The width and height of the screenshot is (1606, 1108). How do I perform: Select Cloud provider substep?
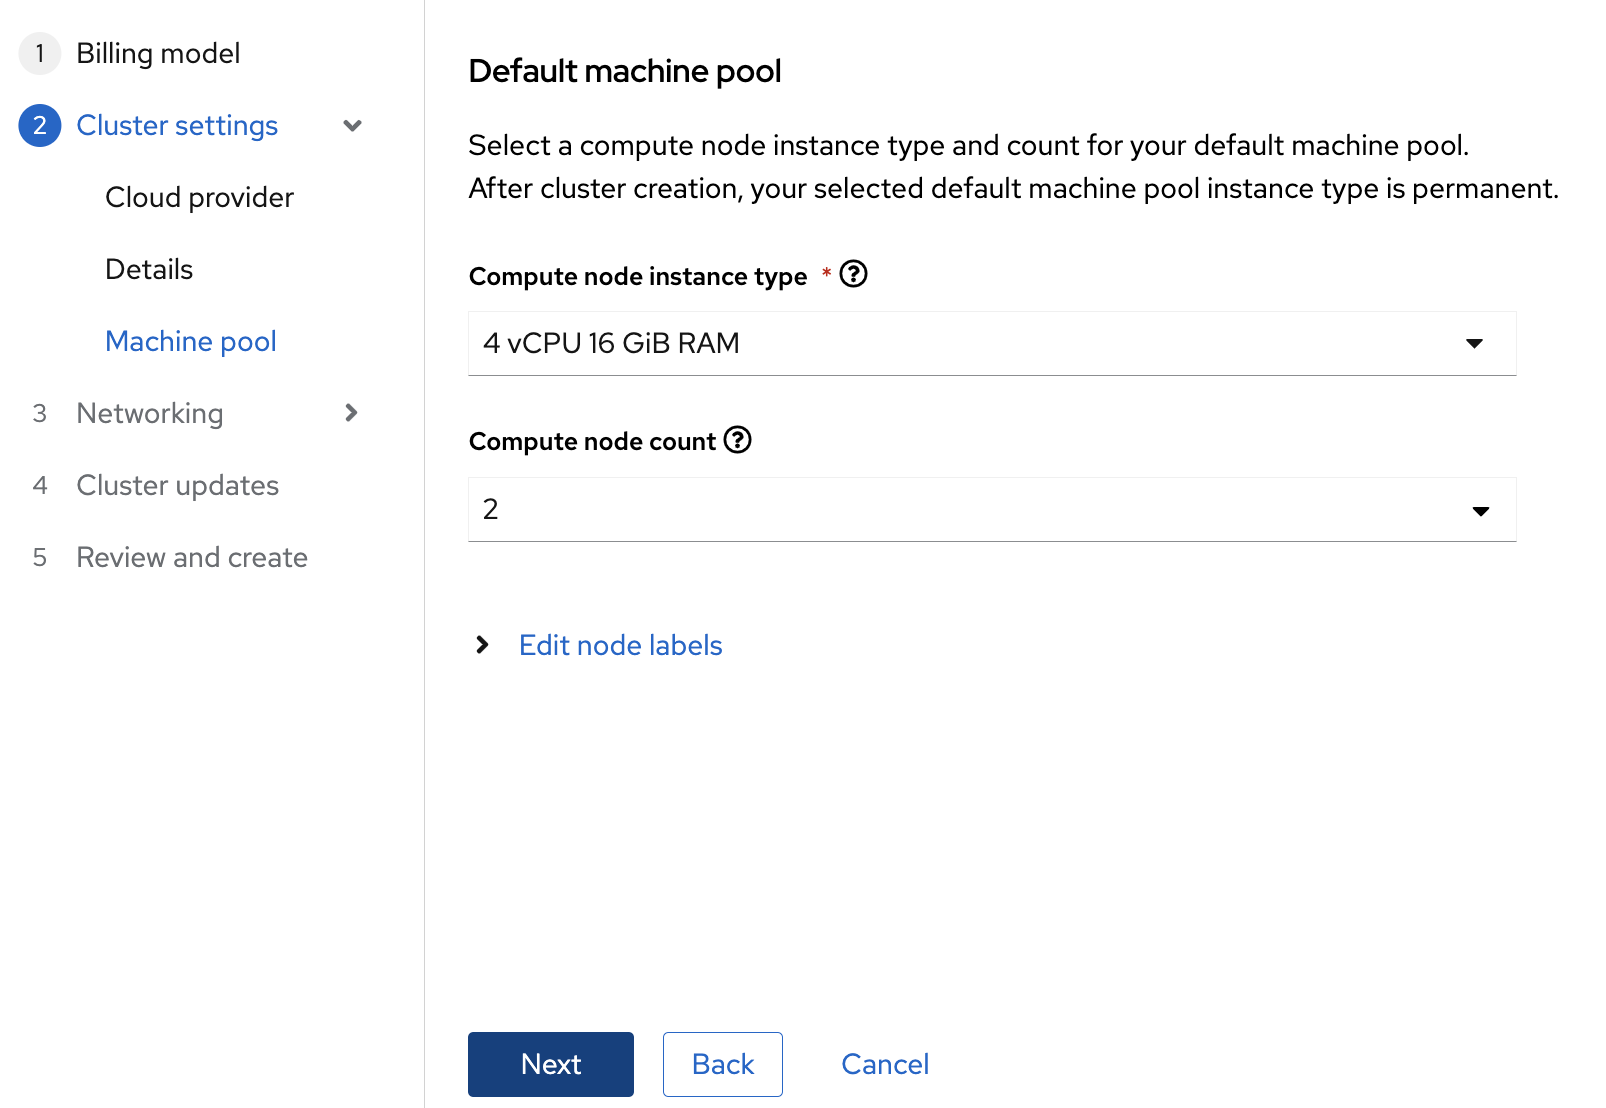199,198
